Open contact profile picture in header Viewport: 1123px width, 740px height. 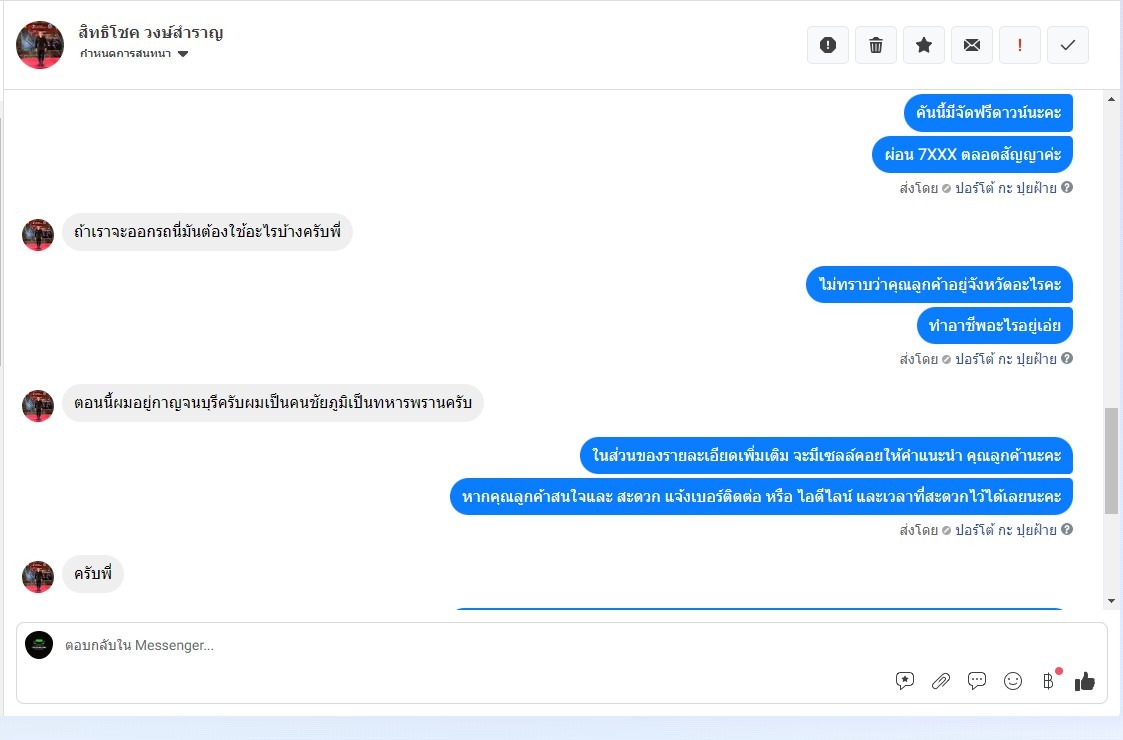tap(40, 45)
